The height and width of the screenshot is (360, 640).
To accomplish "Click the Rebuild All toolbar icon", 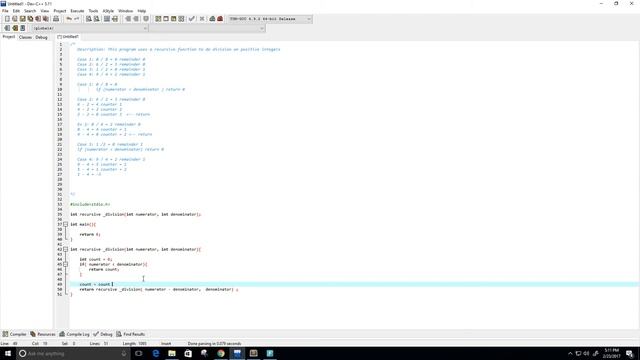I will [x=181, y=19].
